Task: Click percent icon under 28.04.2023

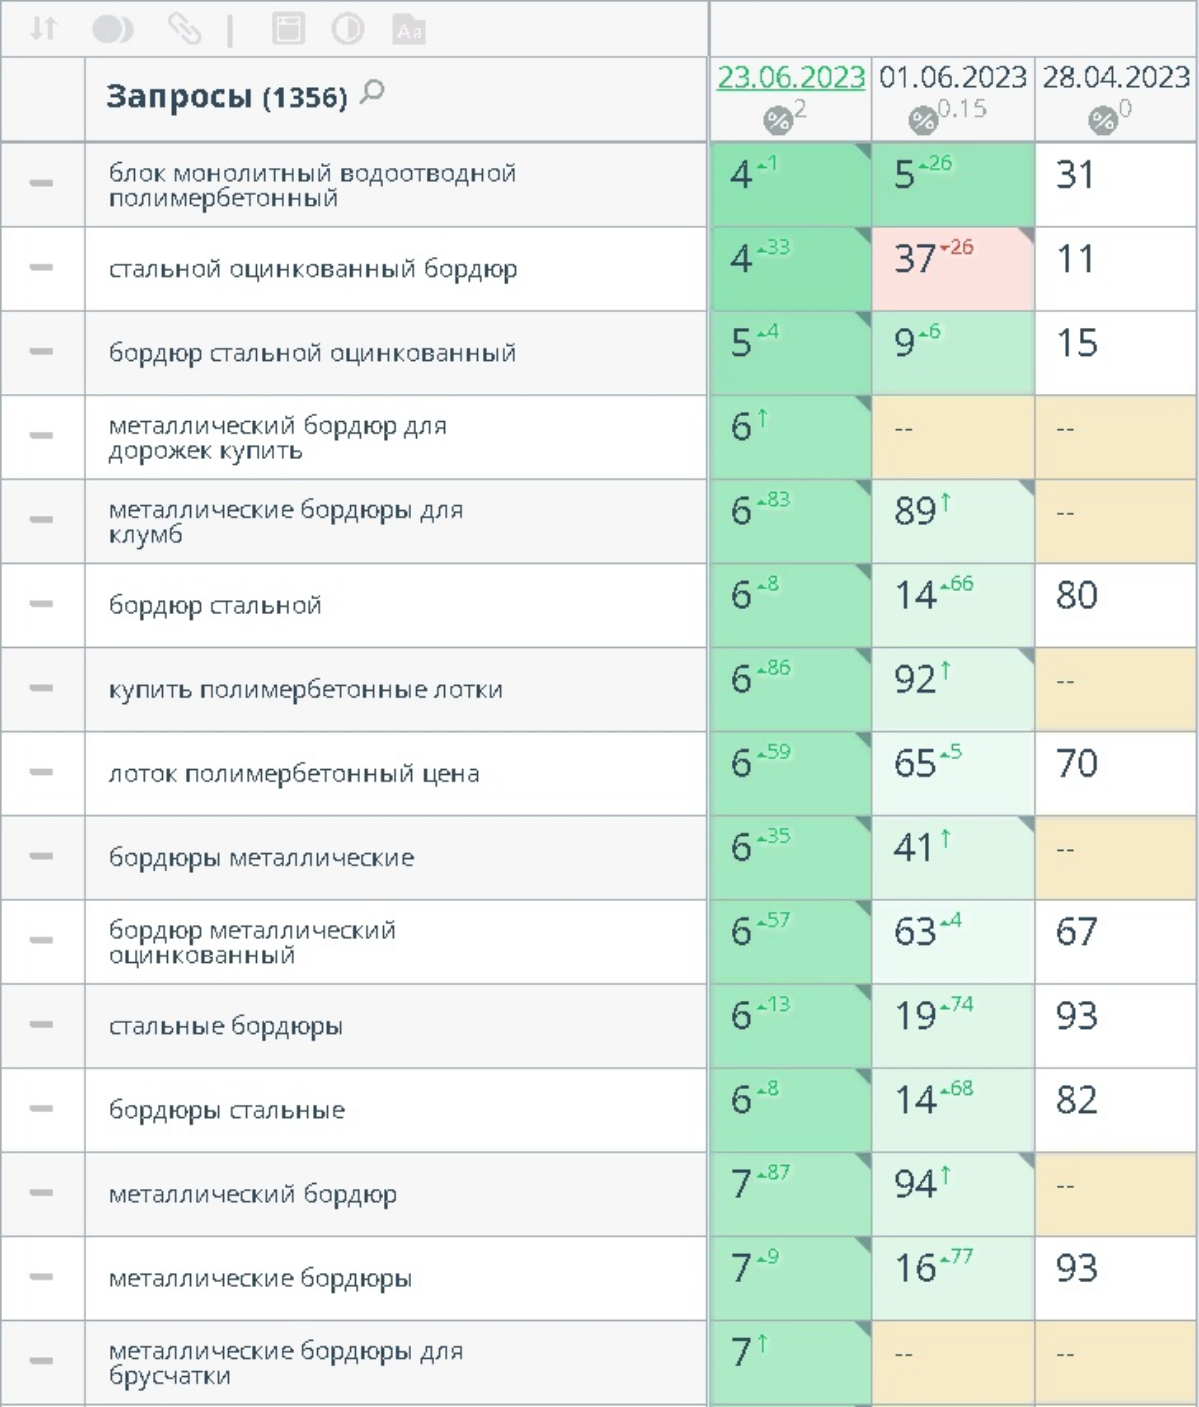Action: (x=1102, y=121)
